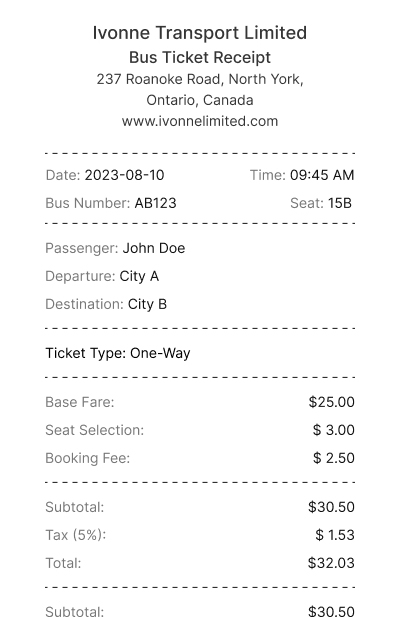Select the Booking Fee amount $2.50
Image resolution: width=400 pixels, height=617 pixels.
tap(334, 458)
